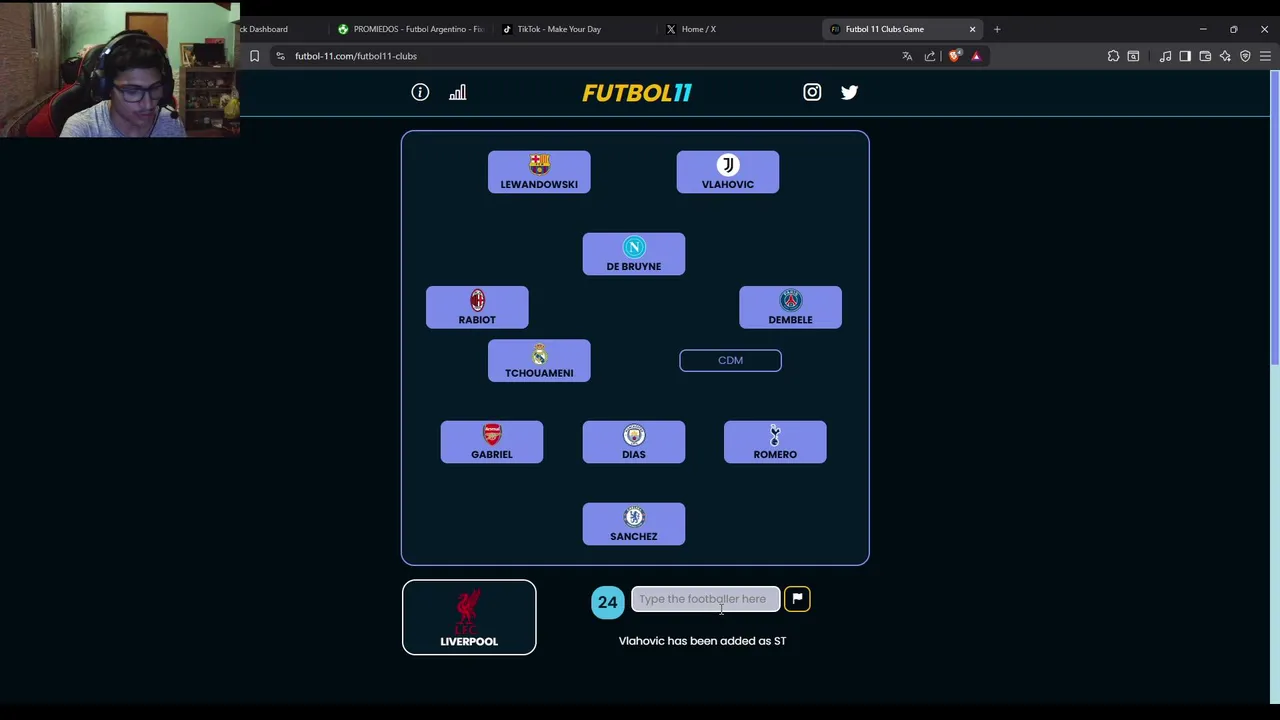The image size is (1280, 720).
Task: Open the Brave Wallet icon
Action: [1205, 56]
